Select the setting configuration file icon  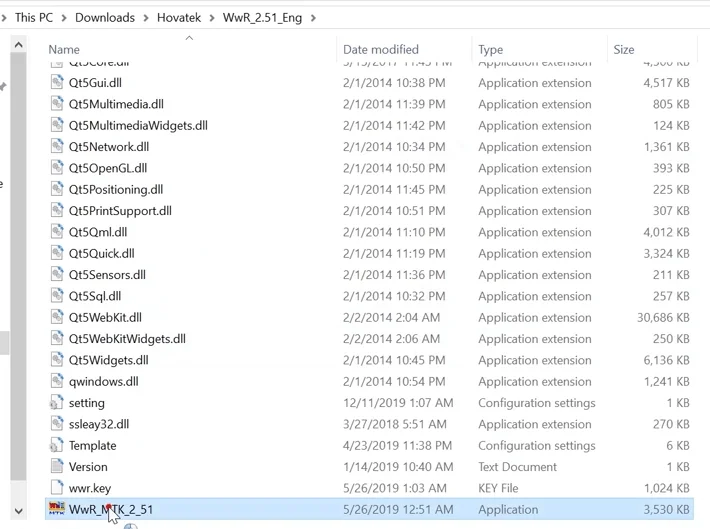pos(57,403)
